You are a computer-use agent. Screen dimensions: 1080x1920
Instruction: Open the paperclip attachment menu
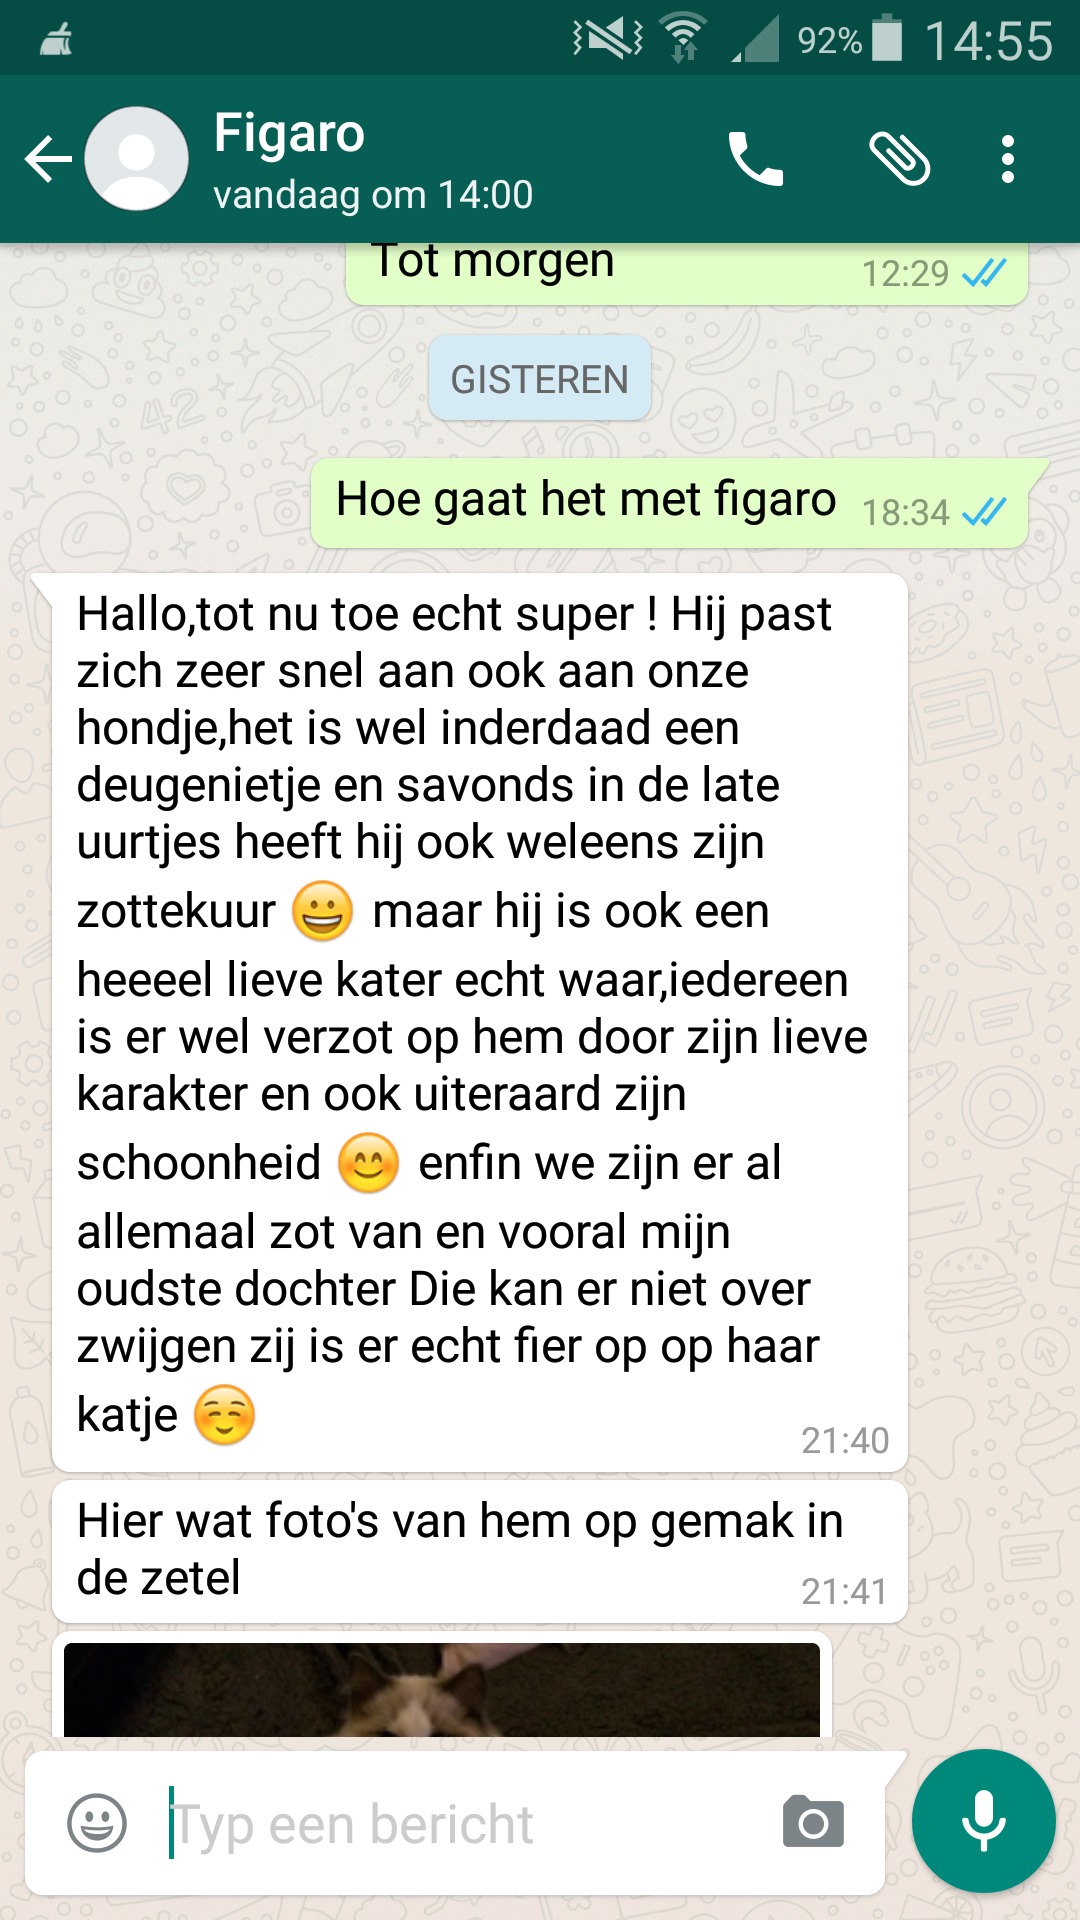coord(900,159)
